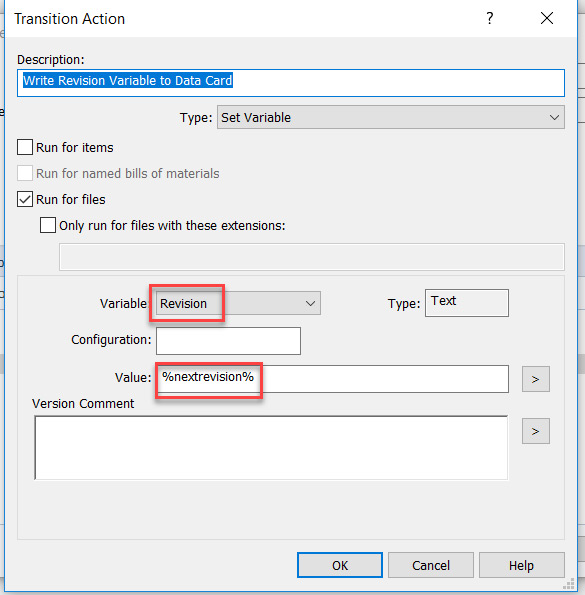Viewport: 585px width, 595px height.
Task: Click the question mark help icon in title bar
Action: pos(490,18)
